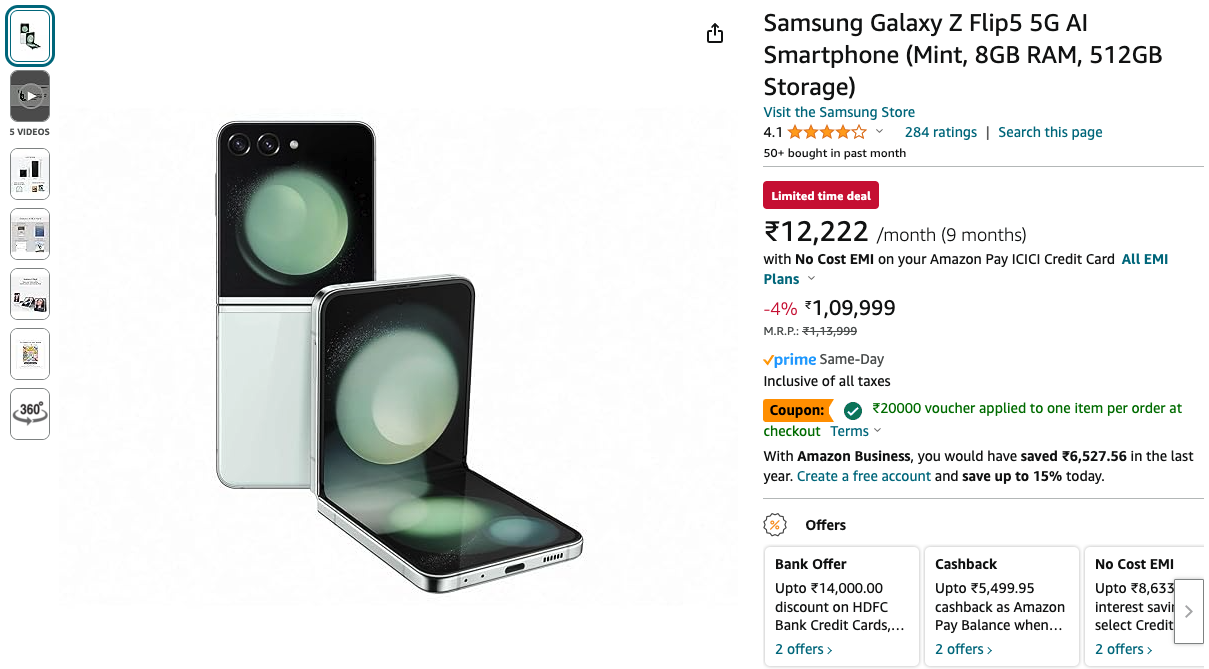Play the product videos thumbnail
This screenshot has width=1209, height=669.
30,96
